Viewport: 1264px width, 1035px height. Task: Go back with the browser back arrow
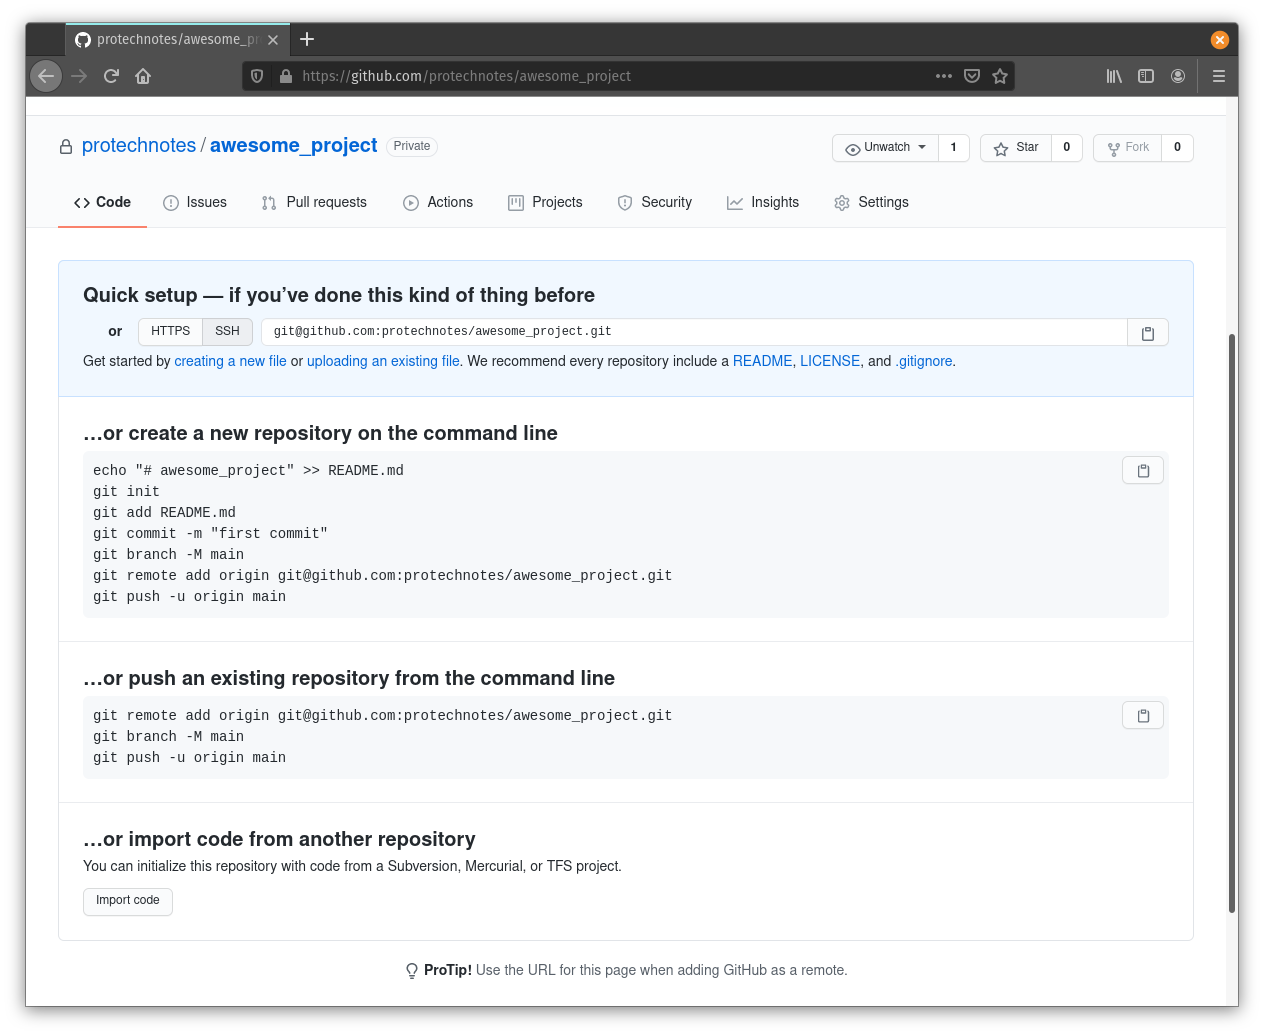point(46,76)
